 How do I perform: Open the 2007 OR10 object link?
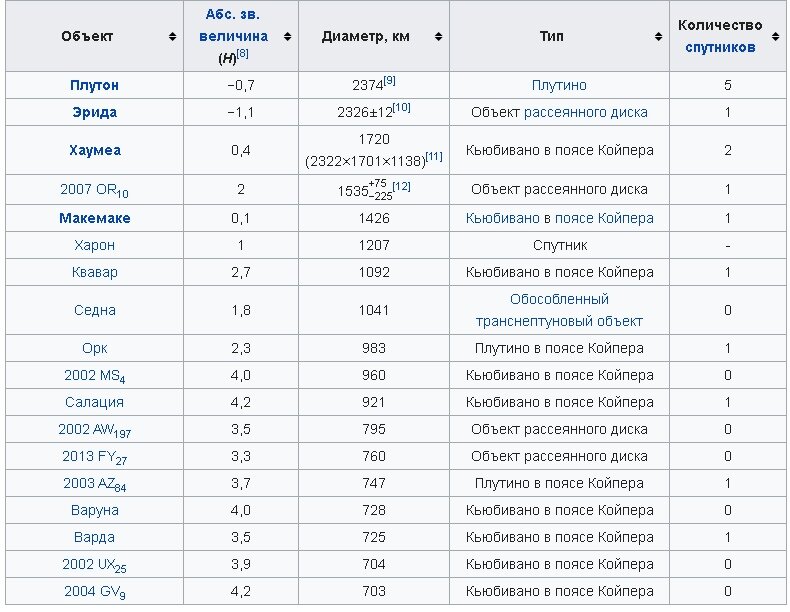[x=94, y=190]
